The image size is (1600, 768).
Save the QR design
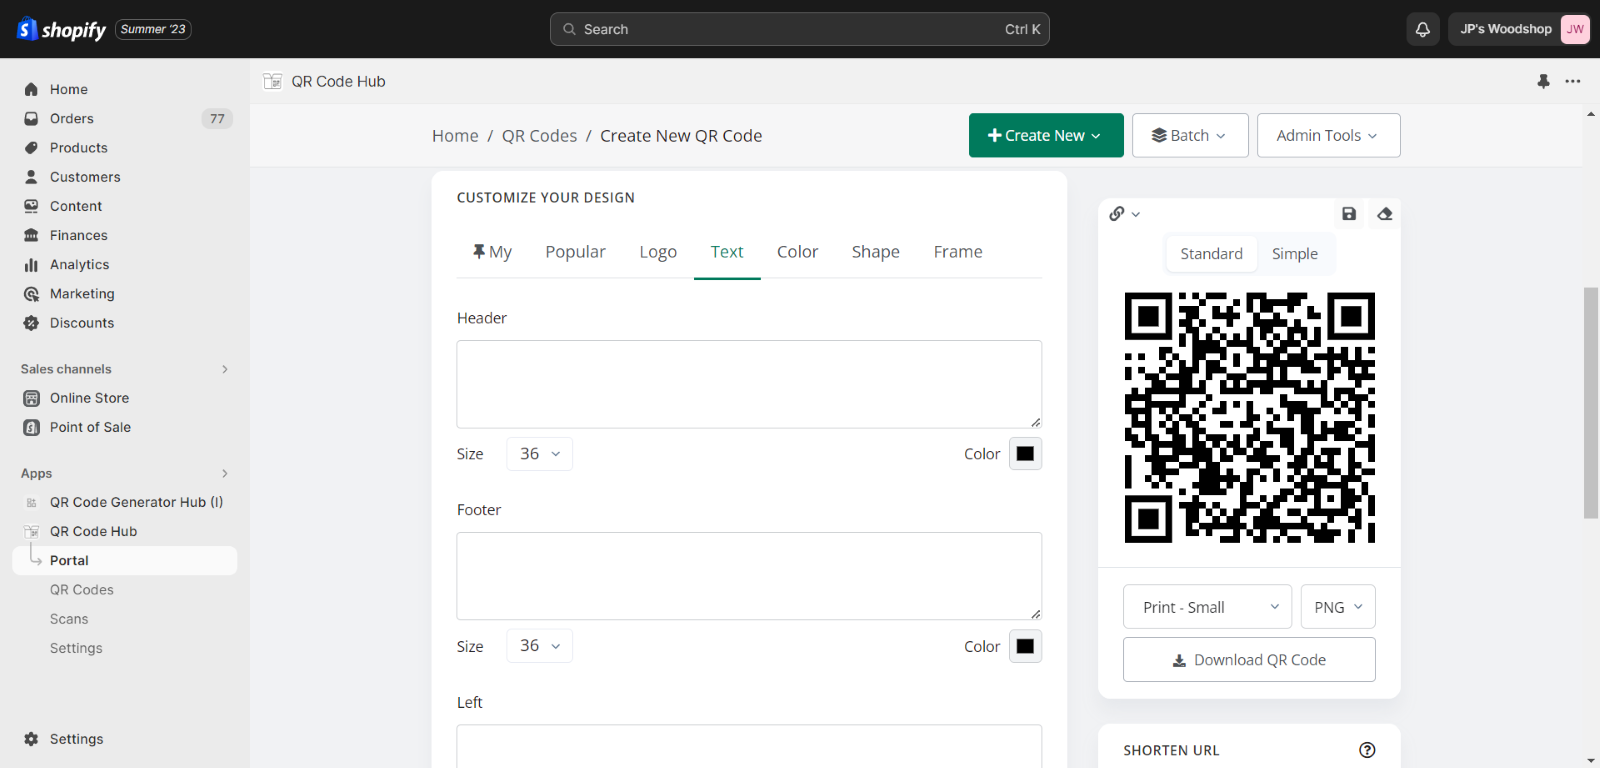point(1349,214)
